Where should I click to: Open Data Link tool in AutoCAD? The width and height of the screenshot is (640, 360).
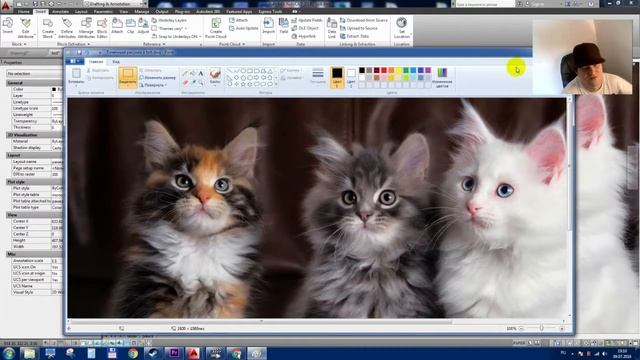(331, 27)
